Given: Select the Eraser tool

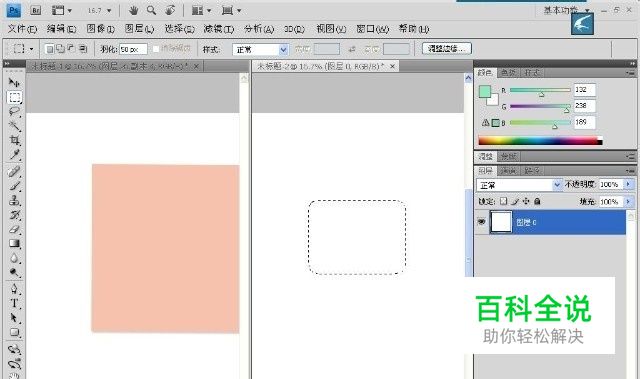Looking at the screenshot, I should pyautogui.click(x=14, y=229).
